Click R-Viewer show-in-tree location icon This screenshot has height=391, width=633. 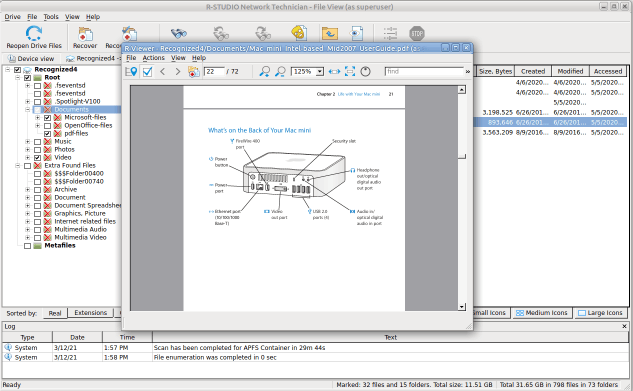pos(131,71)
